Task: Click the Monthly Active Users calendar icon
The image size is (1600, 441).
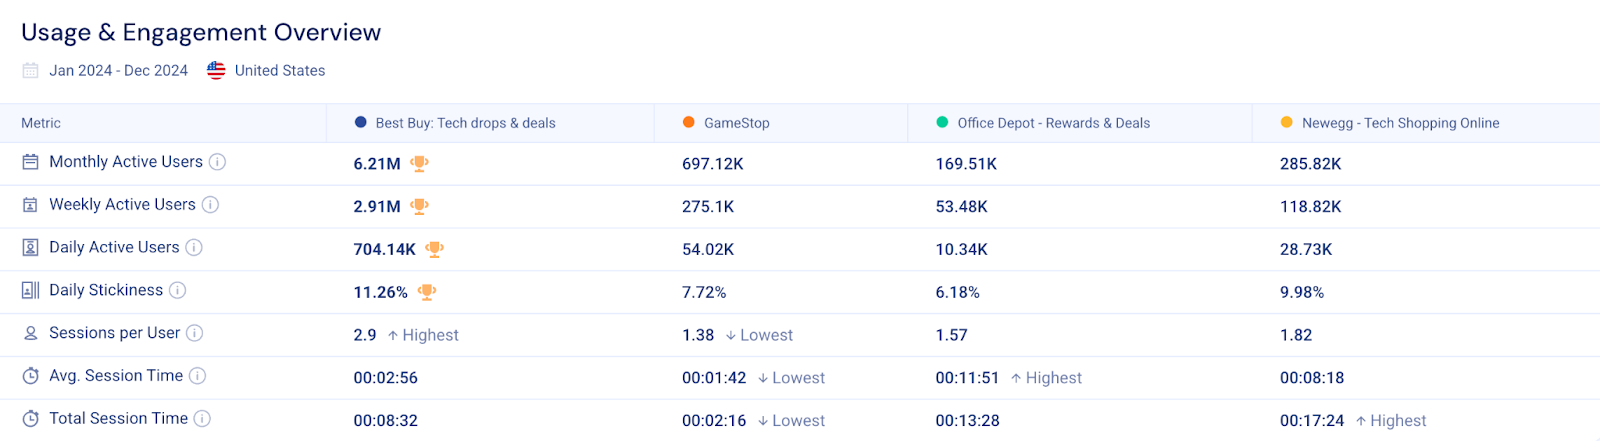Action: (31, 162)
